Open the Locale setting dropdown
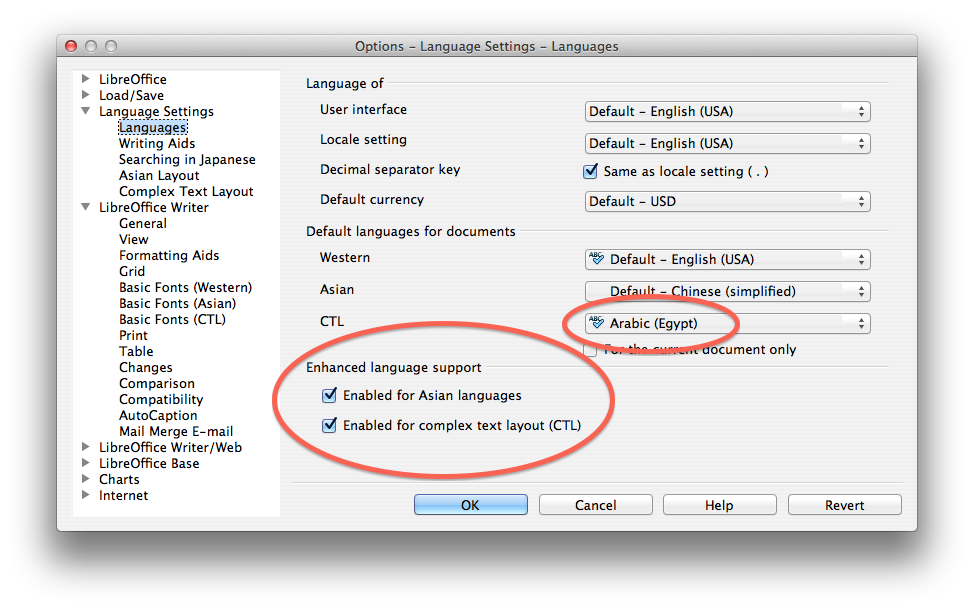Viewport: 974px width, 610px height. pyautogui.click(x=727, y=143)
